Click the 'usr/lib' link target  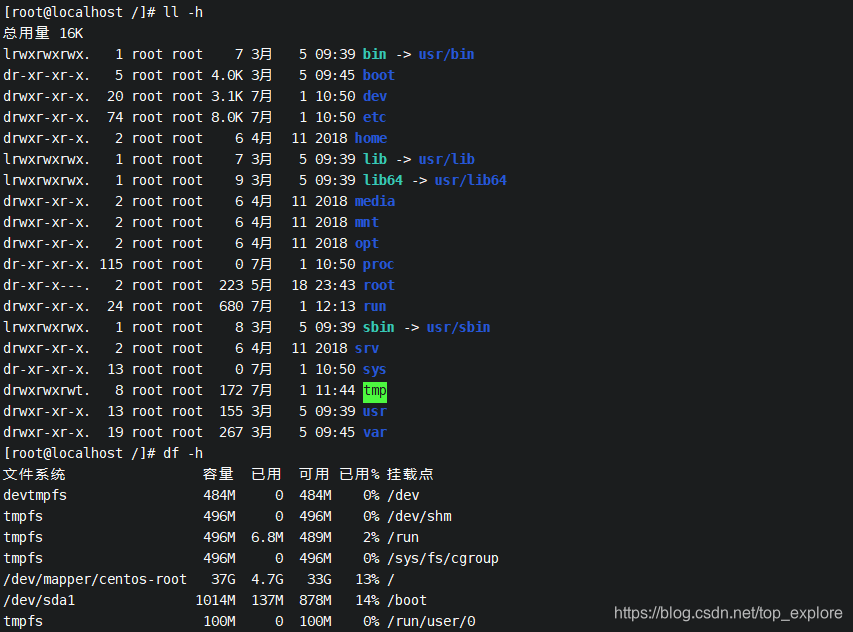tap(446, 159)
